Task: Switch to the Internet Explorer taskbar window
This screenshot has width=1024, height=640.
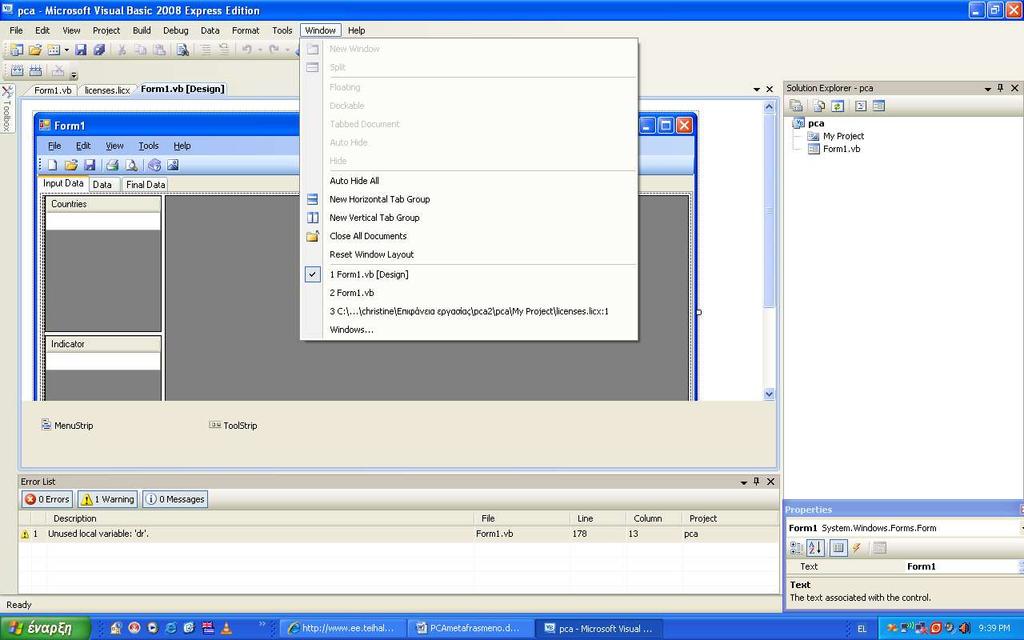Action: (x=345, y=628)
